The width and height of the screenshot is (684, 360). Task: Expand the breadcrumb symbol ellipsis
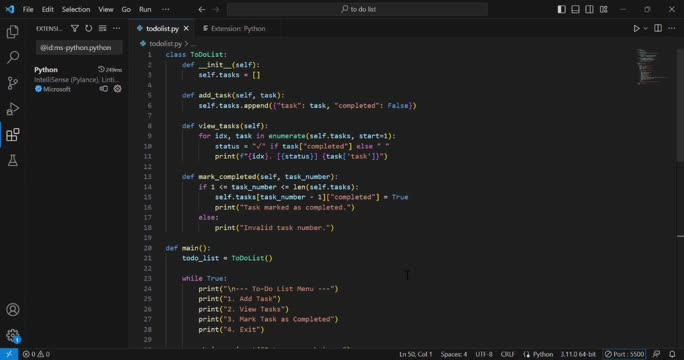[x=193, y=44]
